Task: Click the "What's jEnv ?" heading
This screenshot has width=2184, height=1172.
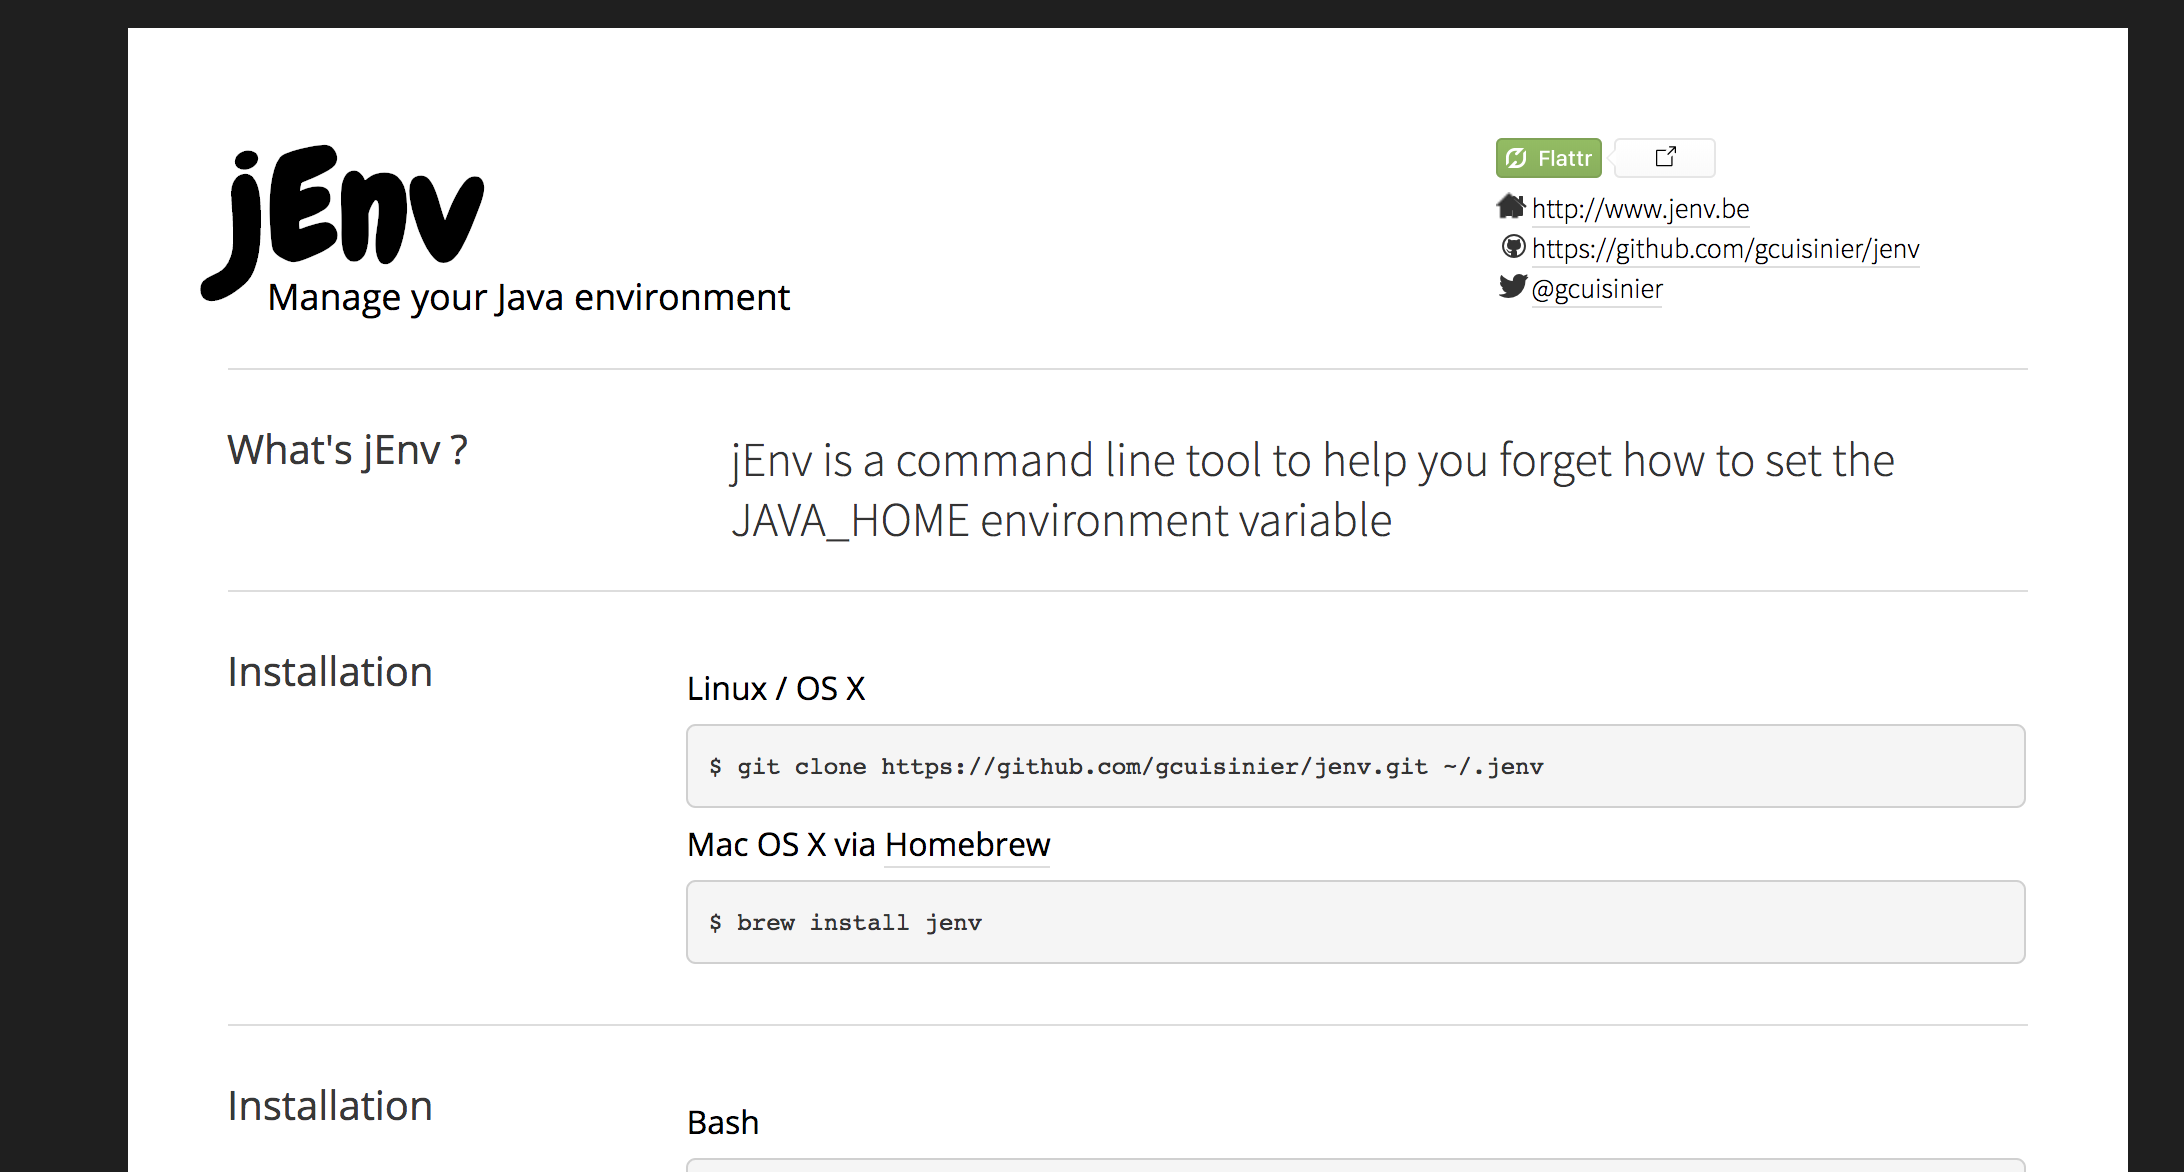Action: (347, 450)
